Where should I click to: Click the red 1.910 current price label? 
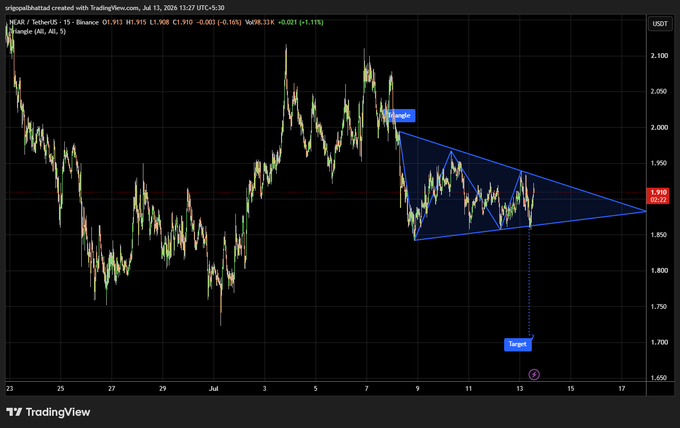click(x=658, y=196)
